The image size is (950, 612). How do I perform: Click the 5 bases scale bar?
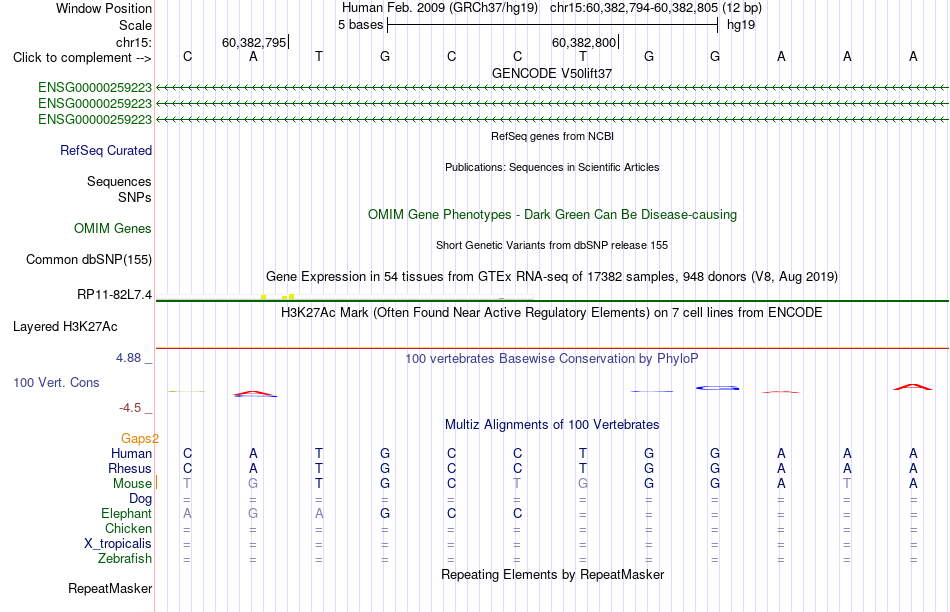[553, 25]
